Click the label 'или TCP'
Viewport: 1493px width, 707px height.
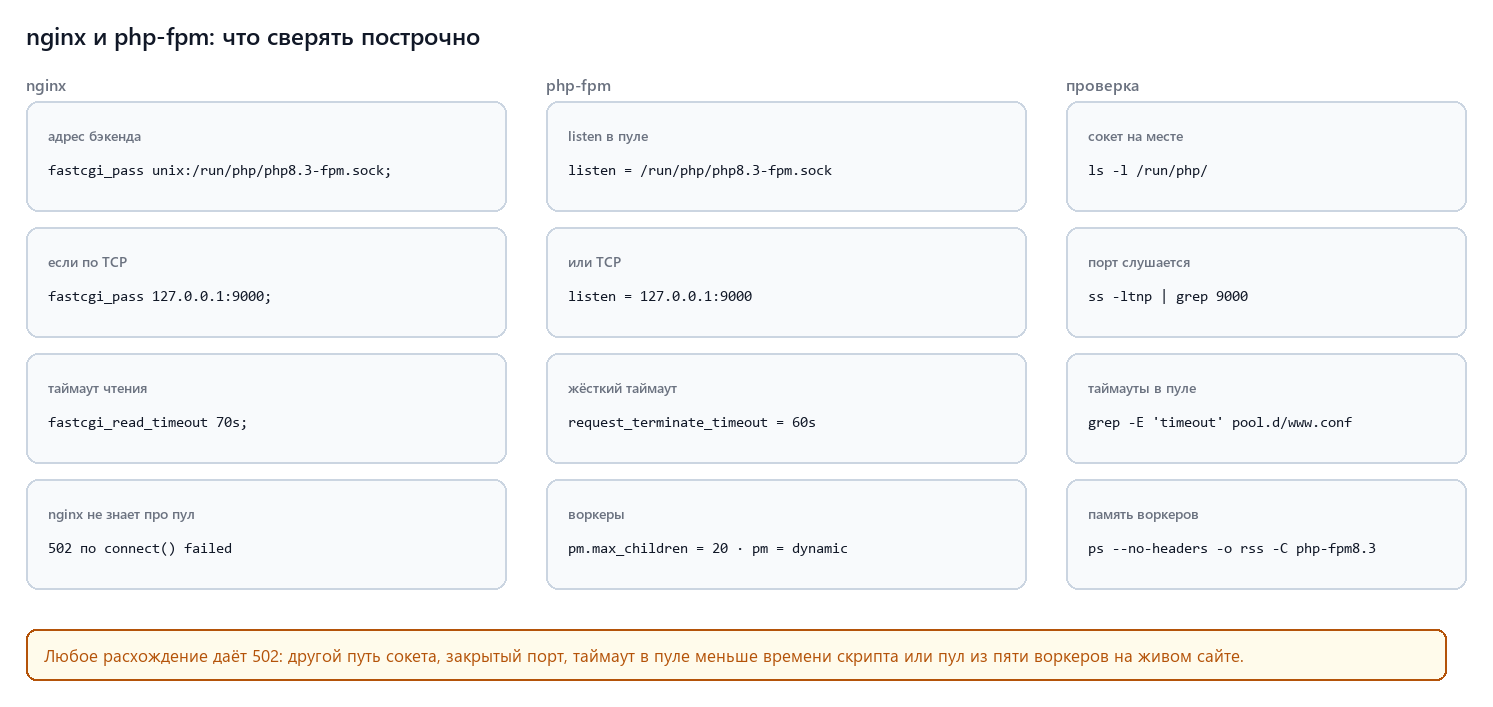pyautogui.click(x=594, y=263)
